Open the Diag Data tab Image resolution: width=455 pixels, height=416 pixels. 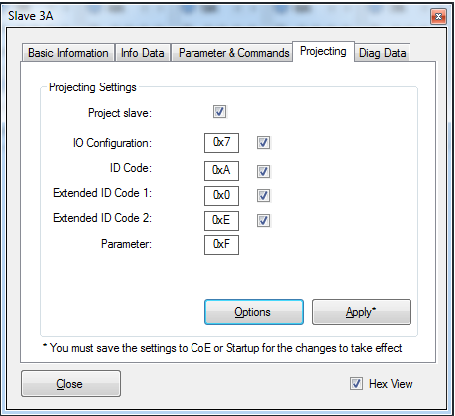382,53
